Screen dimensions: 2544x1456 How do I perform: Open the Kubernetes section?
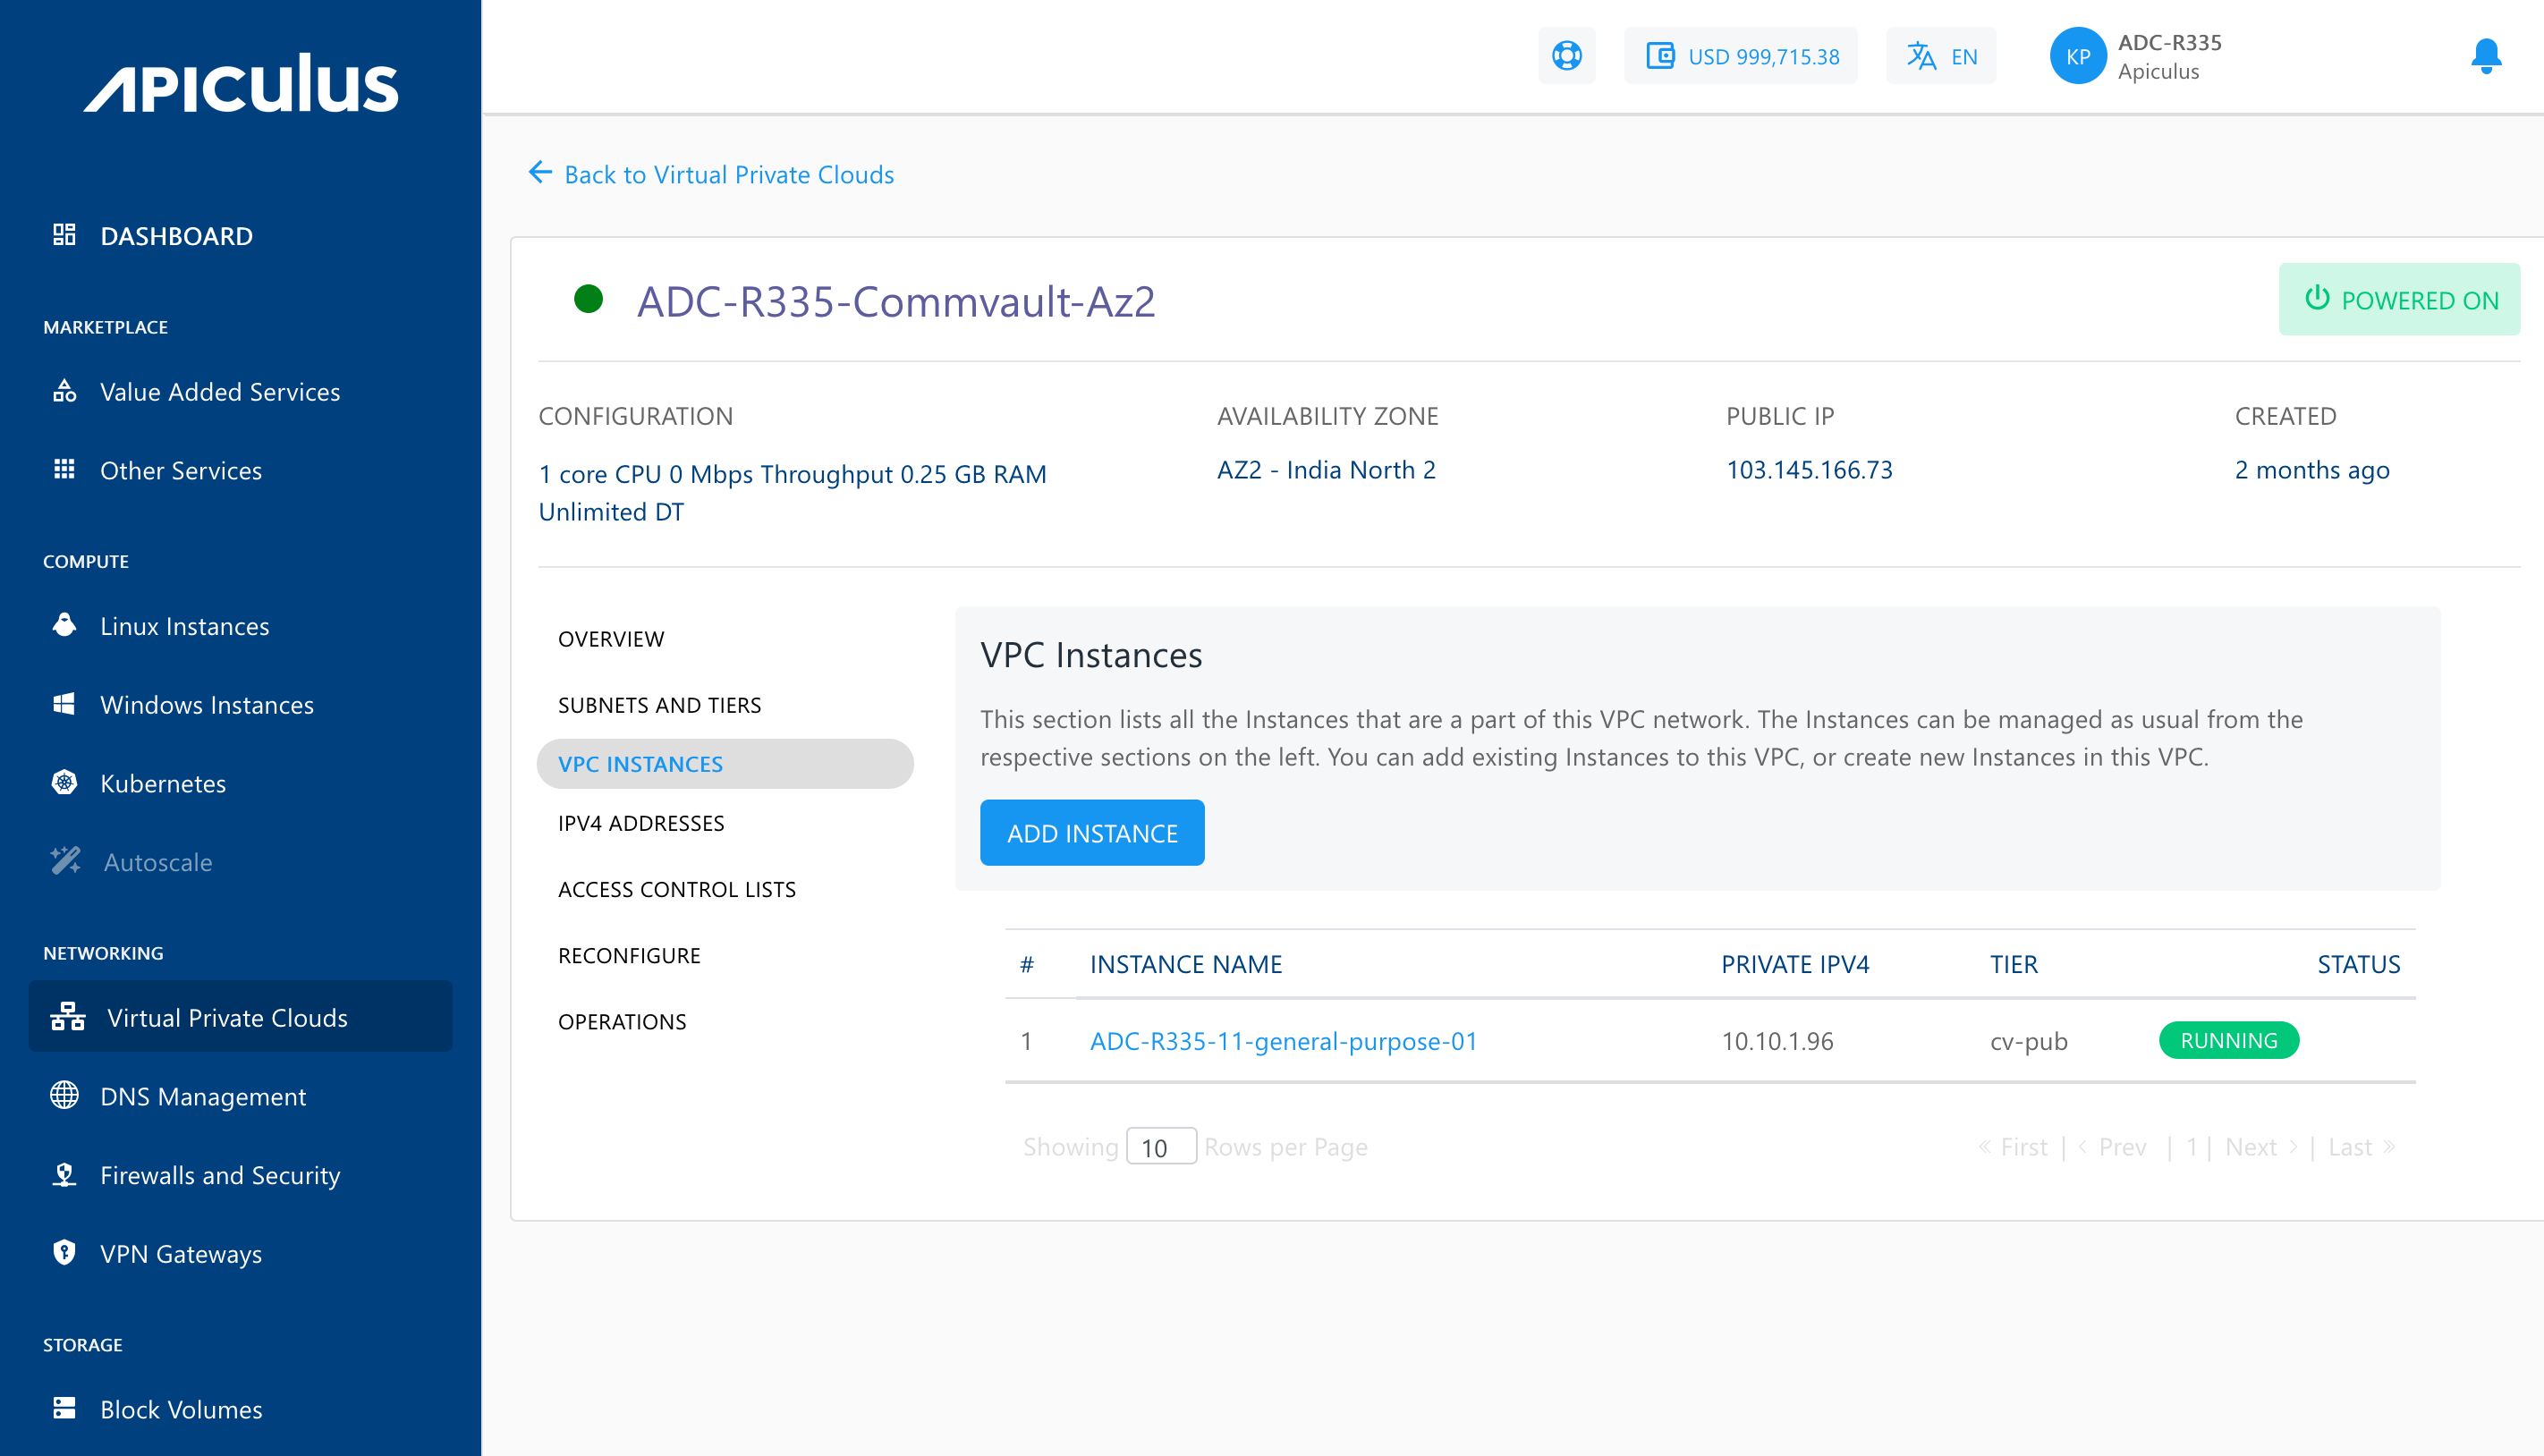pos(163,784)
